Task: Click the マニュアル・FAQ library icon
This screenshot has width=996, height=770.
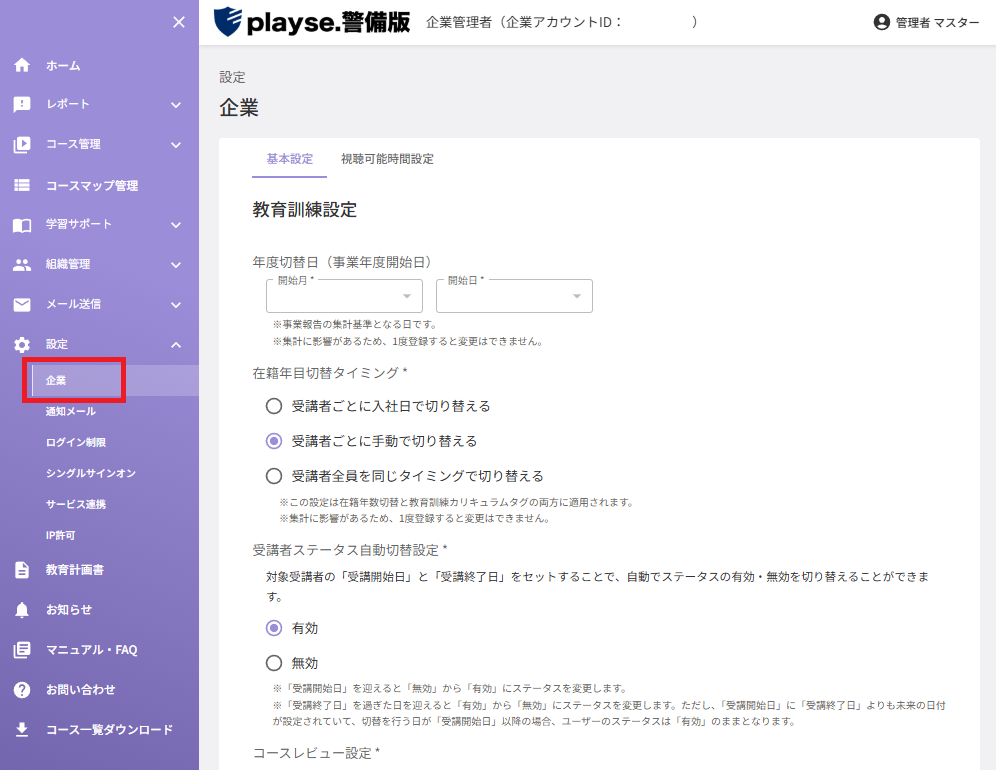Action: [x=22, y=650]
